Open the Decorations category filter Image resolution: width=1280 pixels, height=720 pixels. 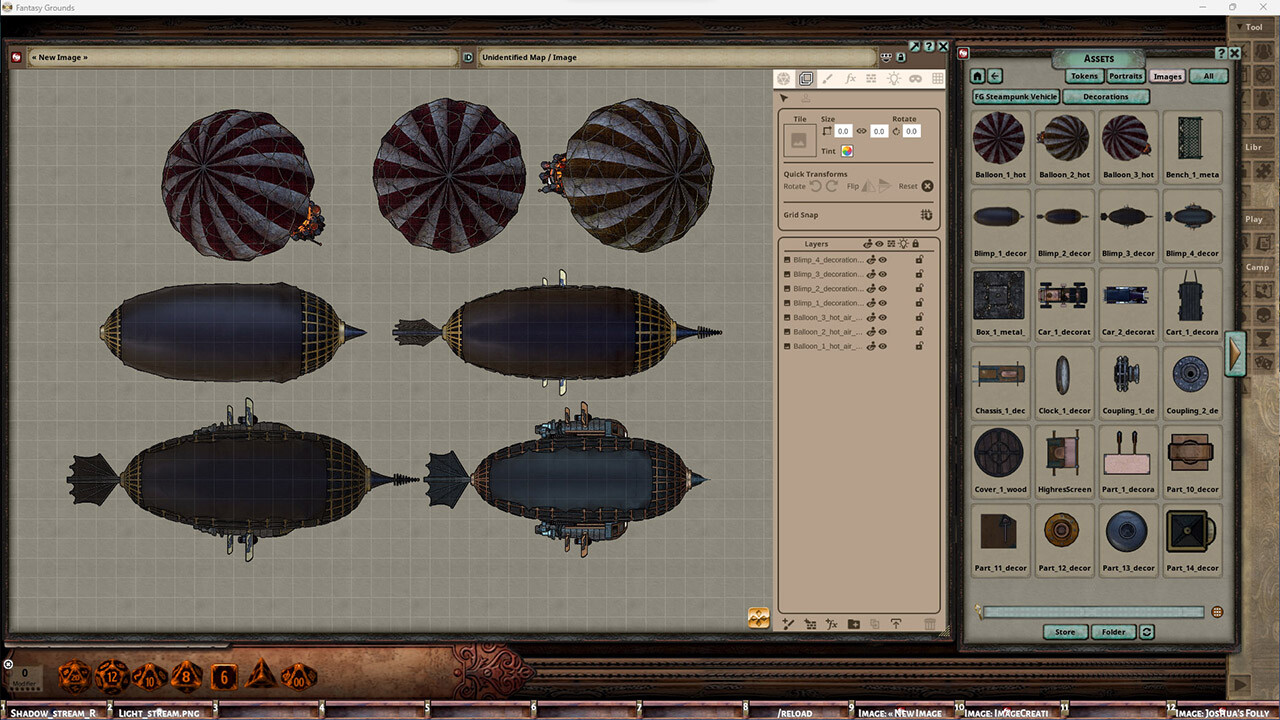tap(1106, 96)
